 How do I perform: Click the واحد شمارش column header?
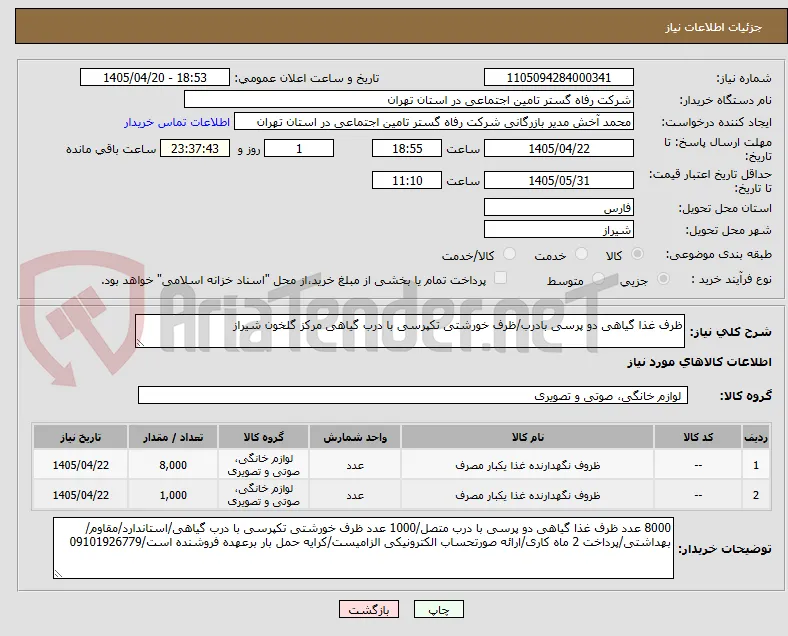click(355, 437)
